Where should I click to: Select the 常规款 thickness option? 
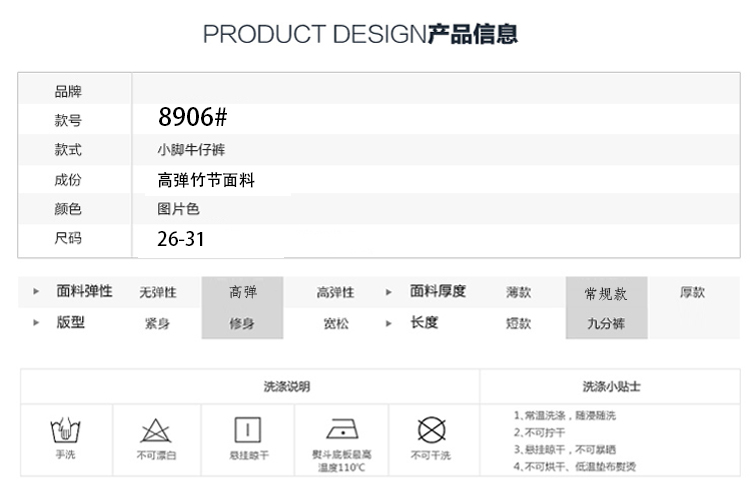coord(606,293)
